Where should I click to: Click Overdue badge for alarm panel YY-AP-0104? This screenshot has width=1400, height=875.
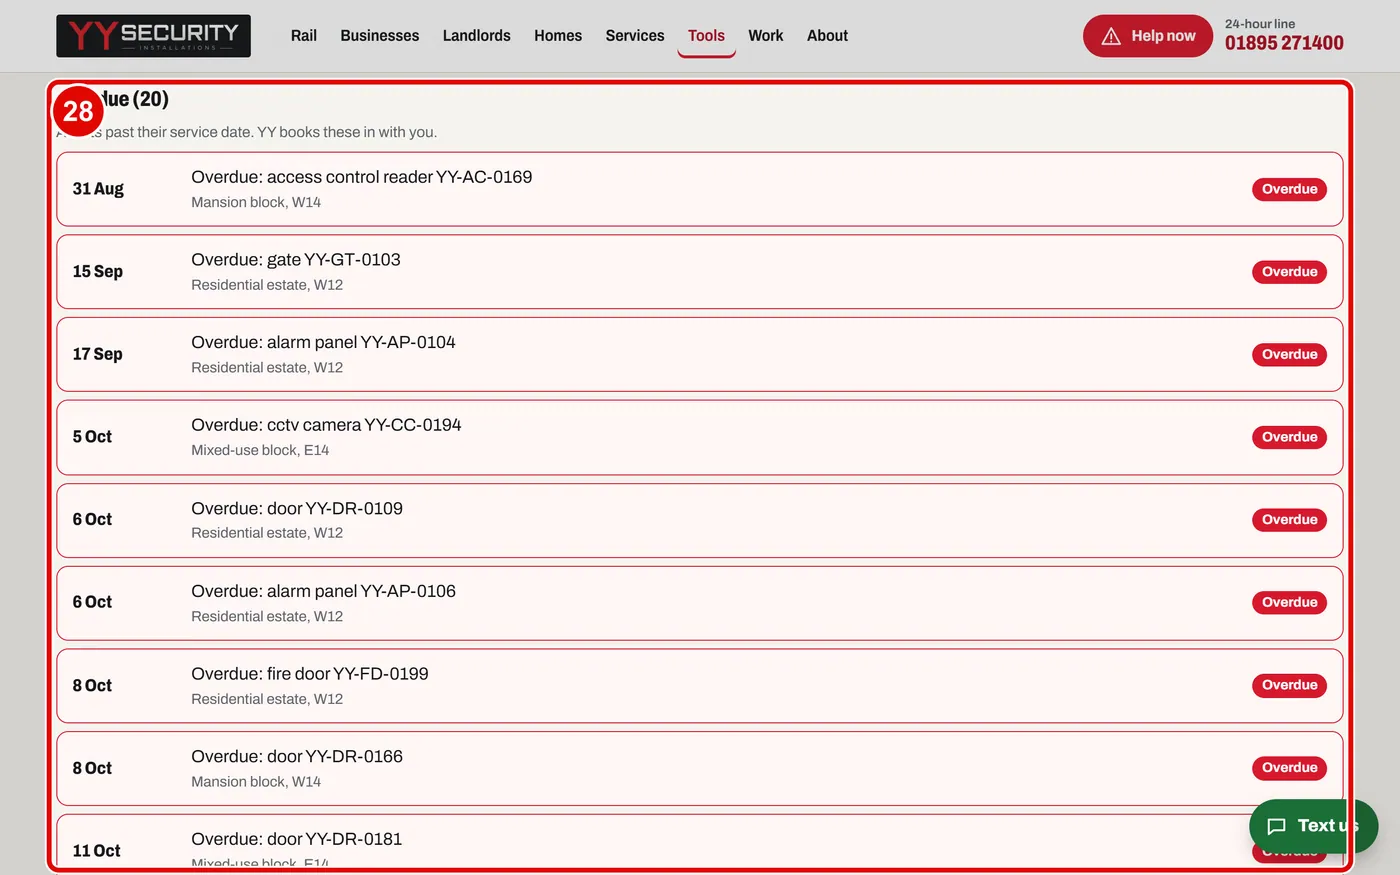click(1289, 354)
